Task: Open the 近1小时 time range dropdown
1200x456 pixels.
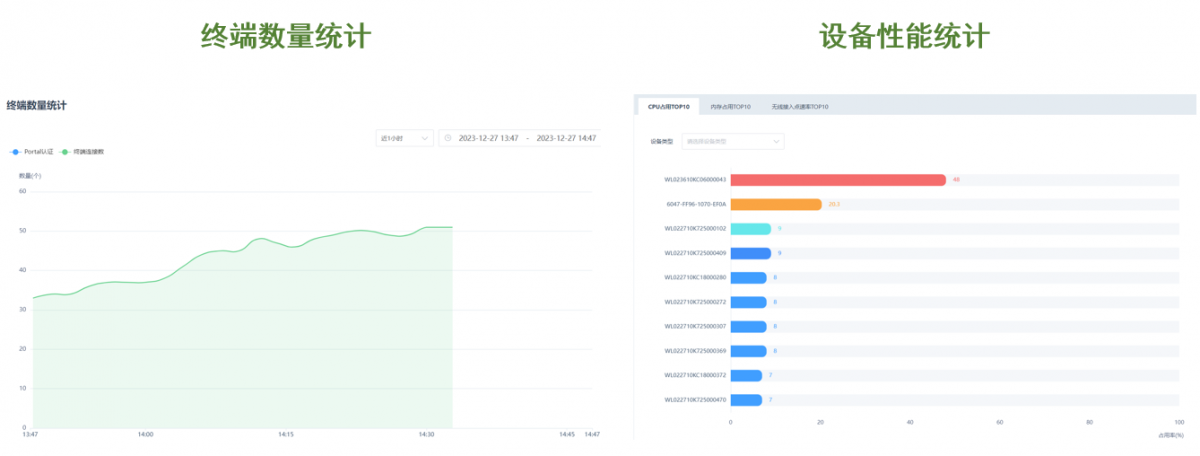Action: [403, 138]
